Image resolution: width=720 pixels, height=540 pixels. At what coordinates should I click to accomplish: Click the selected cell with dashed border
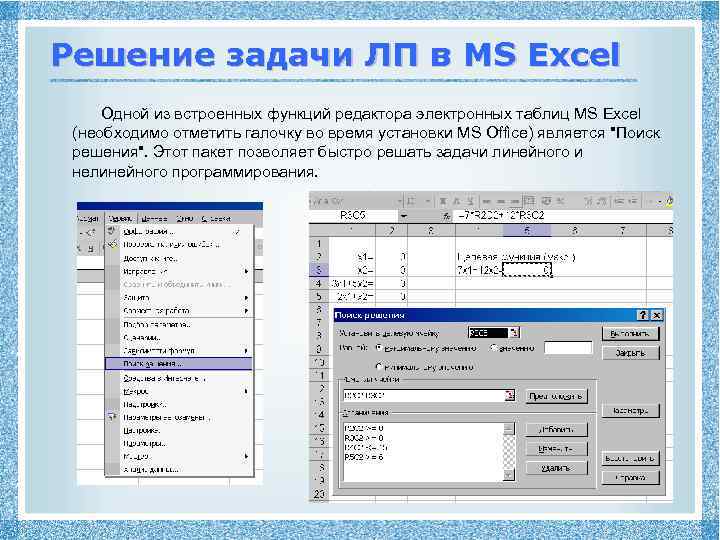click(527, 270)
